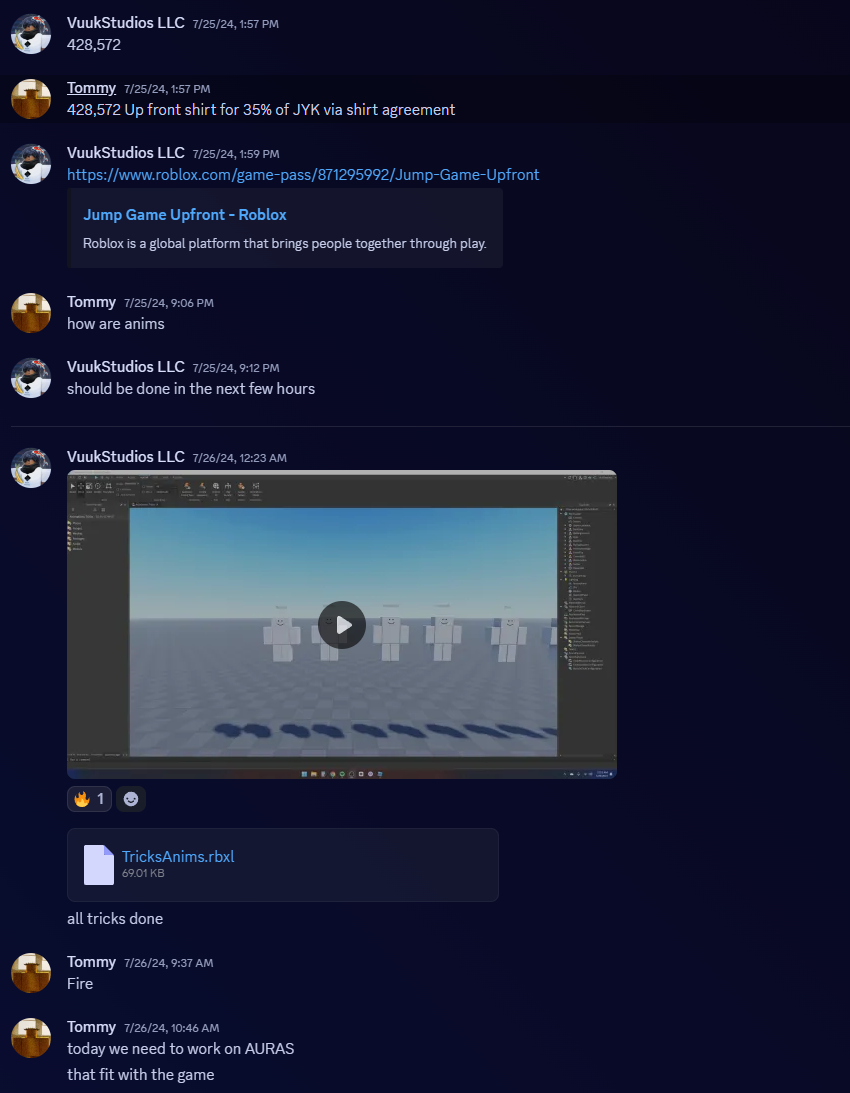Click VuukStudios LLC username at 9:12 PM
Screen dimensions: 850x1093
(x=126, y=367)
